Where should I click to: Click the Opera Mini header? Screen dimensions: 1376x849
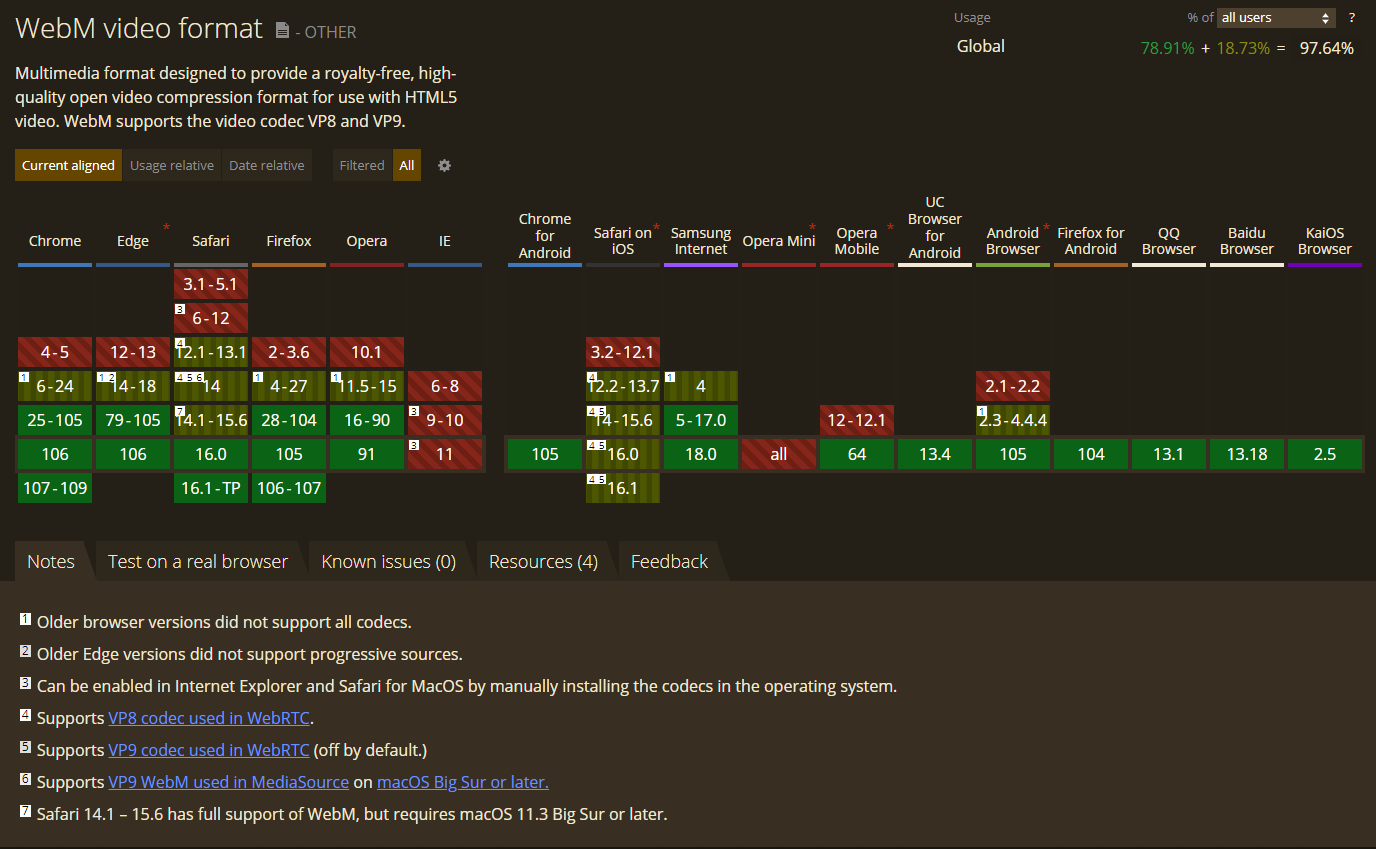coord(779,241)
